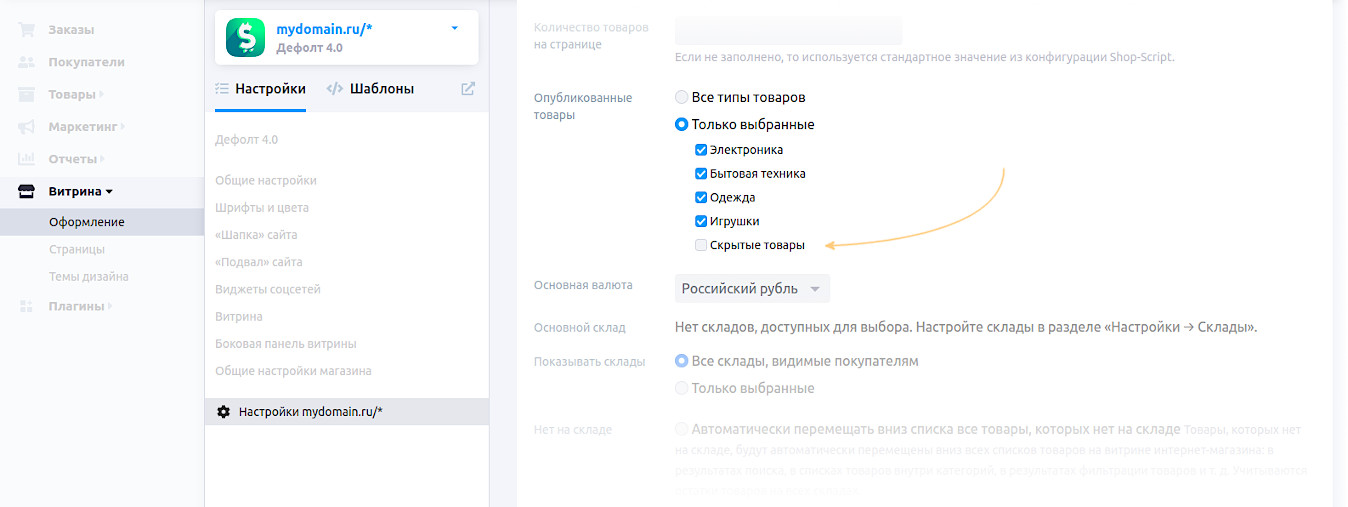Viewport: 1348px width, 507px height.
Task: Click the people icon for Покупатели
Action: [x=27, y=62]
